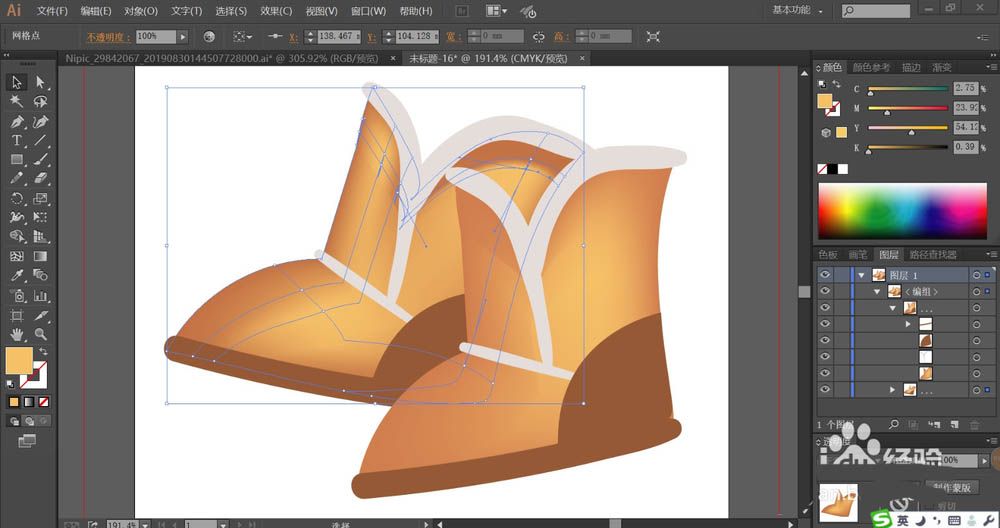Collapse the 图层 1 layer tree
The height and width of the screenshot is (528, 1000).
click(860, 275)
